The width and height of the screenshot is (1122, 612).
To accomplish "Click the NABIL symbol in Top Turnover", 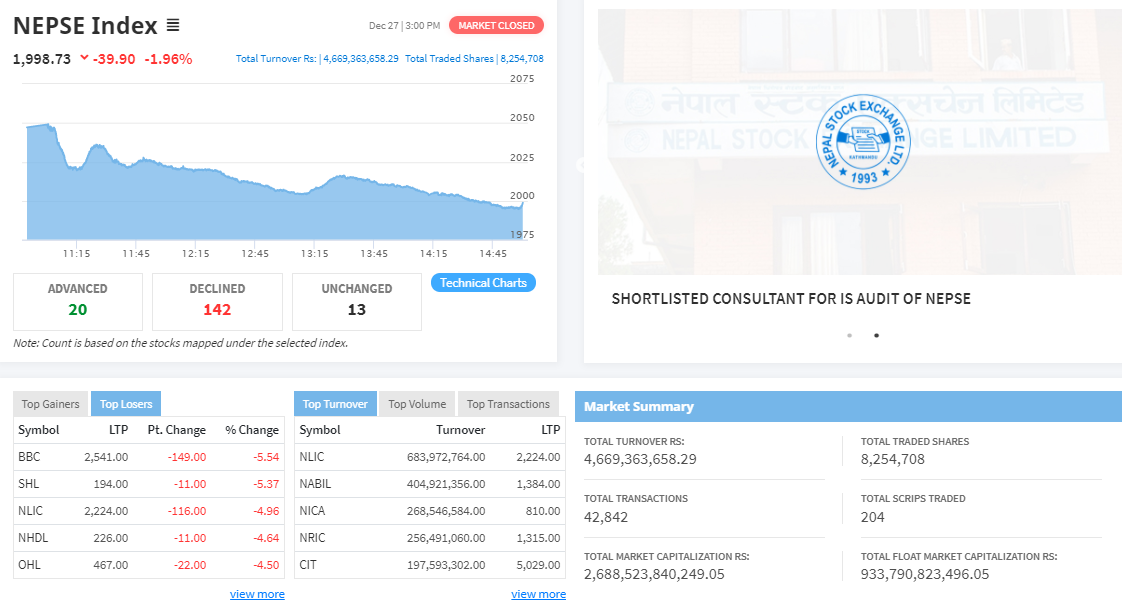I will 316,484.
